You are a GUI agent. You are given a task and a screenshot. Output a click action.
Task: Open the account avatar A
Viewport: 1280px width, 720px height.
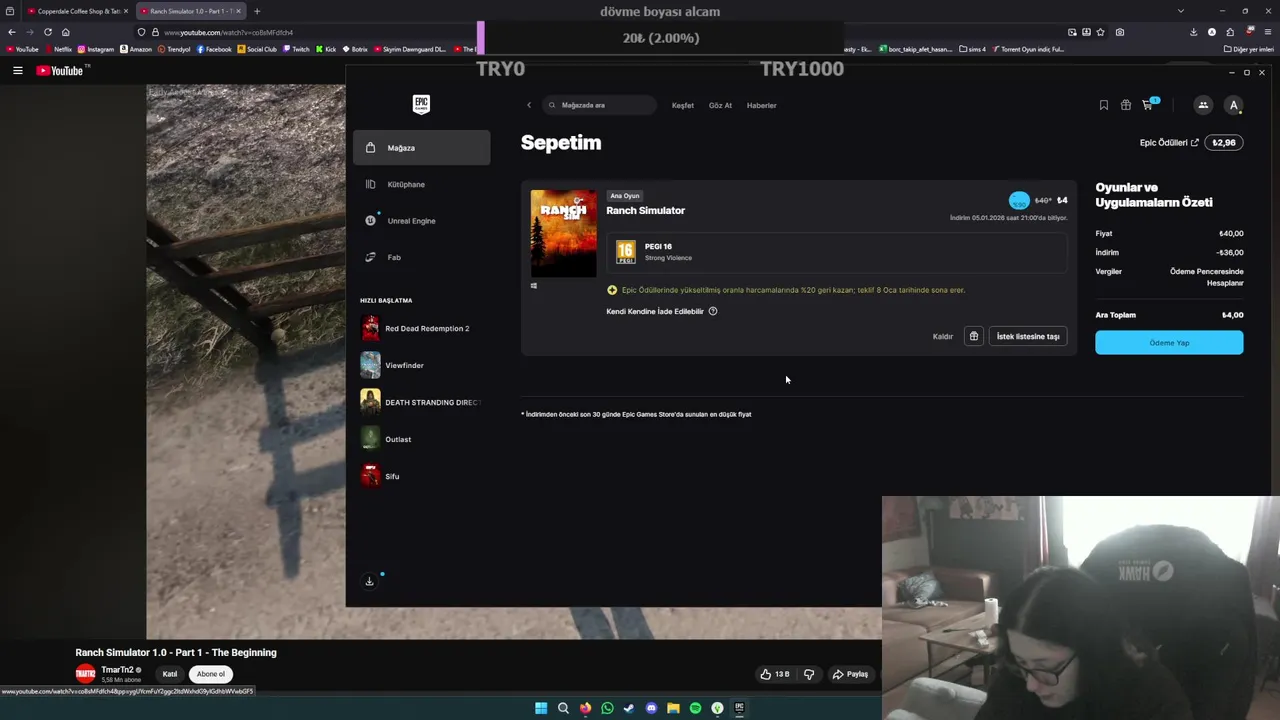tap(1234, 105)
